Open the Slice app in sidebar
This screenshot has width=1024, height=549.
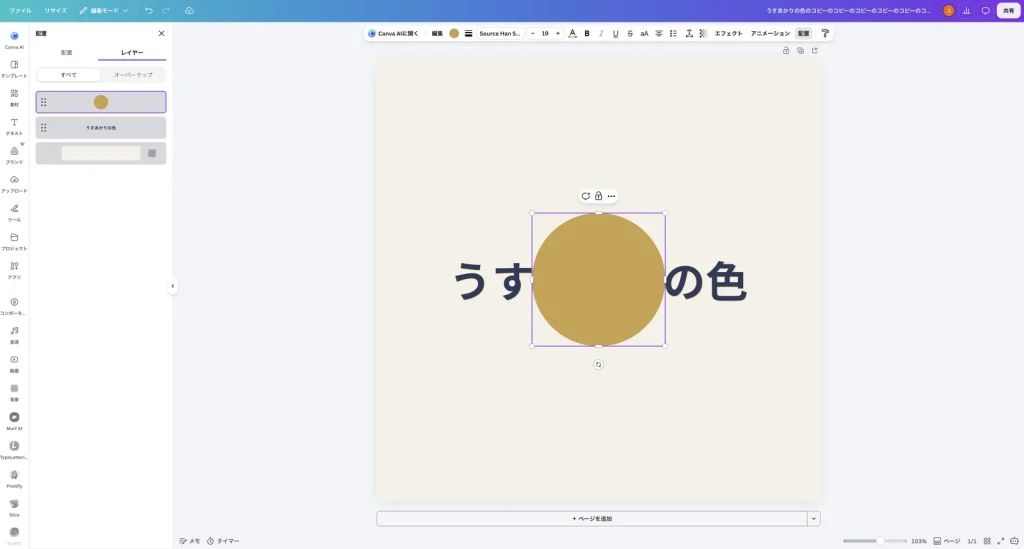pyautogui.click(x=14, y=507)
